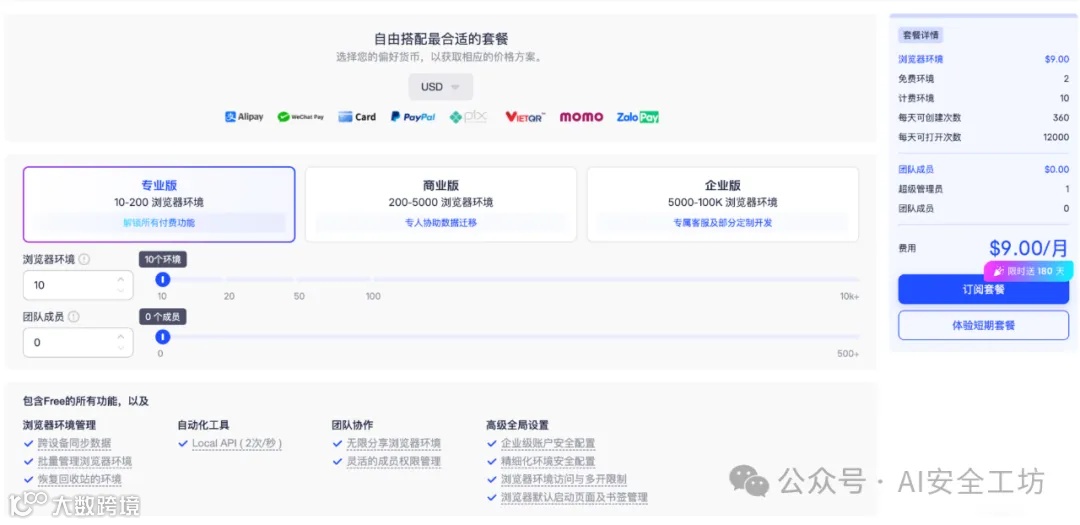Click the 精细化环境安全配置 feature
The height and width of the screenshot is (525, 1080).
click(x=548, y=461)
